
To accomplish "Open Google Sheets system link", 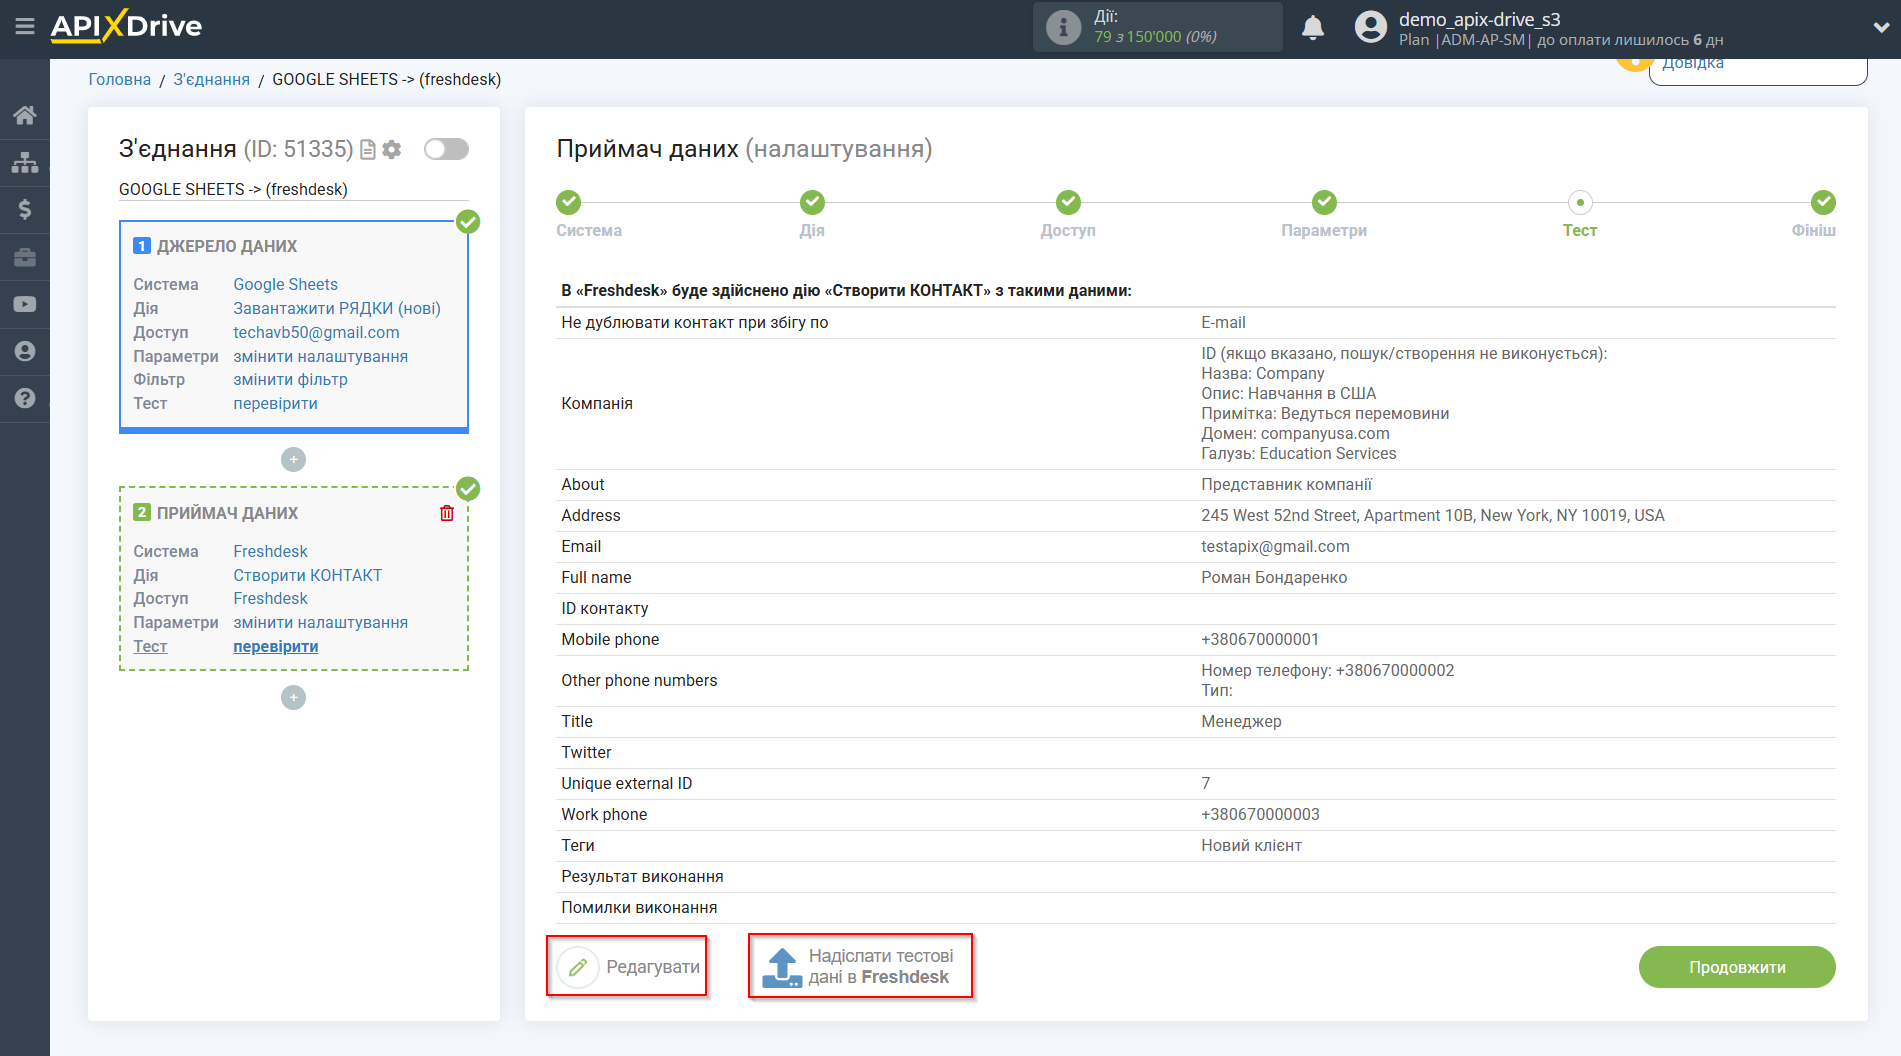I will pos(286,284).
